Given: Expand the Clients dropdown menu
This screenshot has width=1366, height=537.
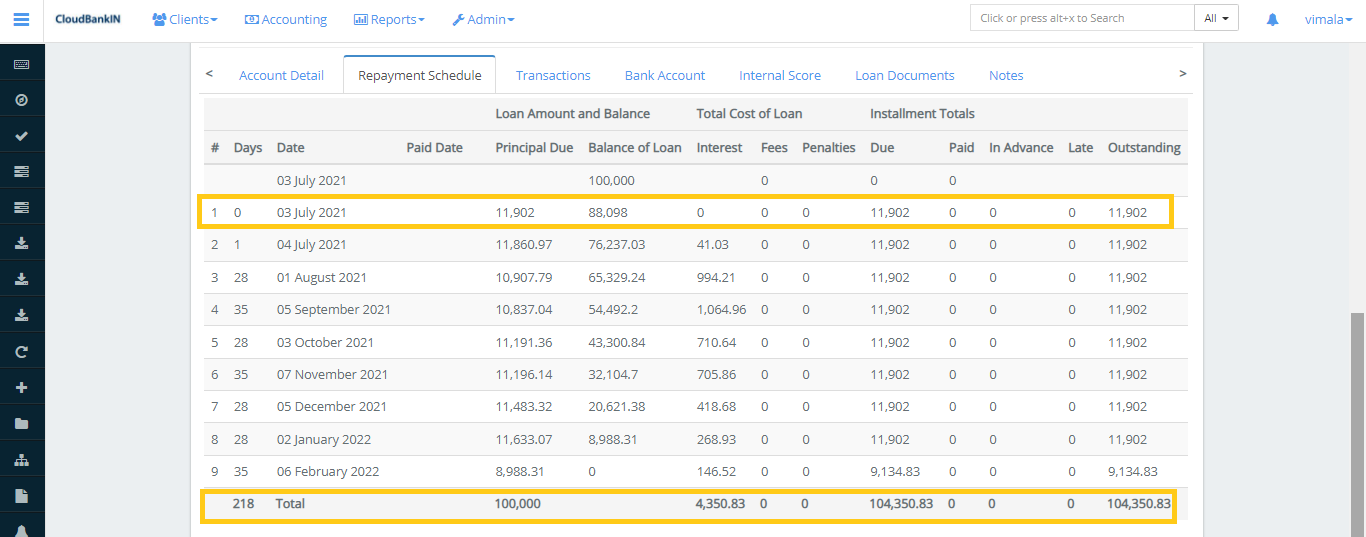Looking at the screenshot, I should pyautogui.click(x=184, y=20).
